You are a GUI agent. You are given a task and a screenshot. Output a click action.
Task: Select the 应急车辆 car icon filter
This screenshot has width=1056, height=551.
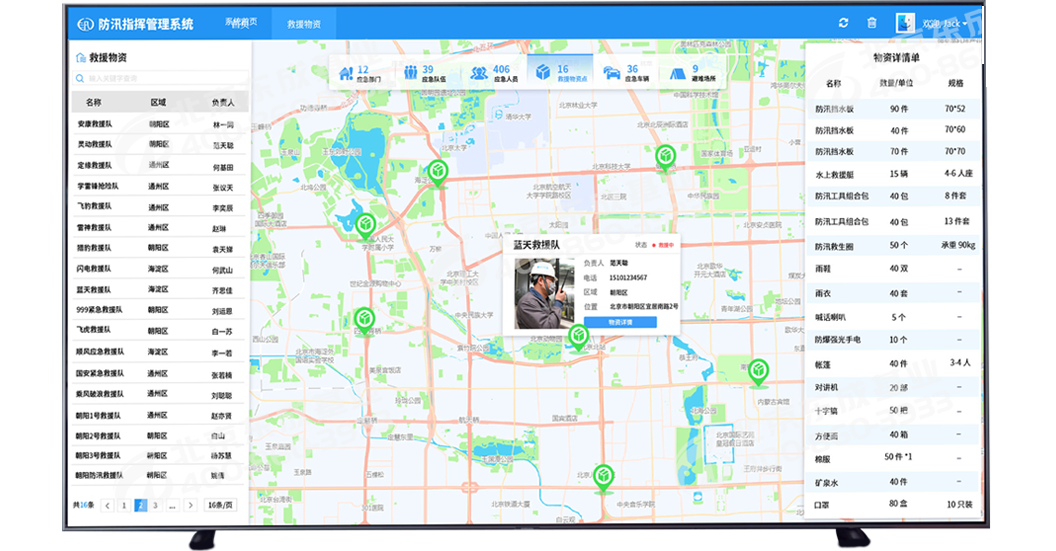610,73
